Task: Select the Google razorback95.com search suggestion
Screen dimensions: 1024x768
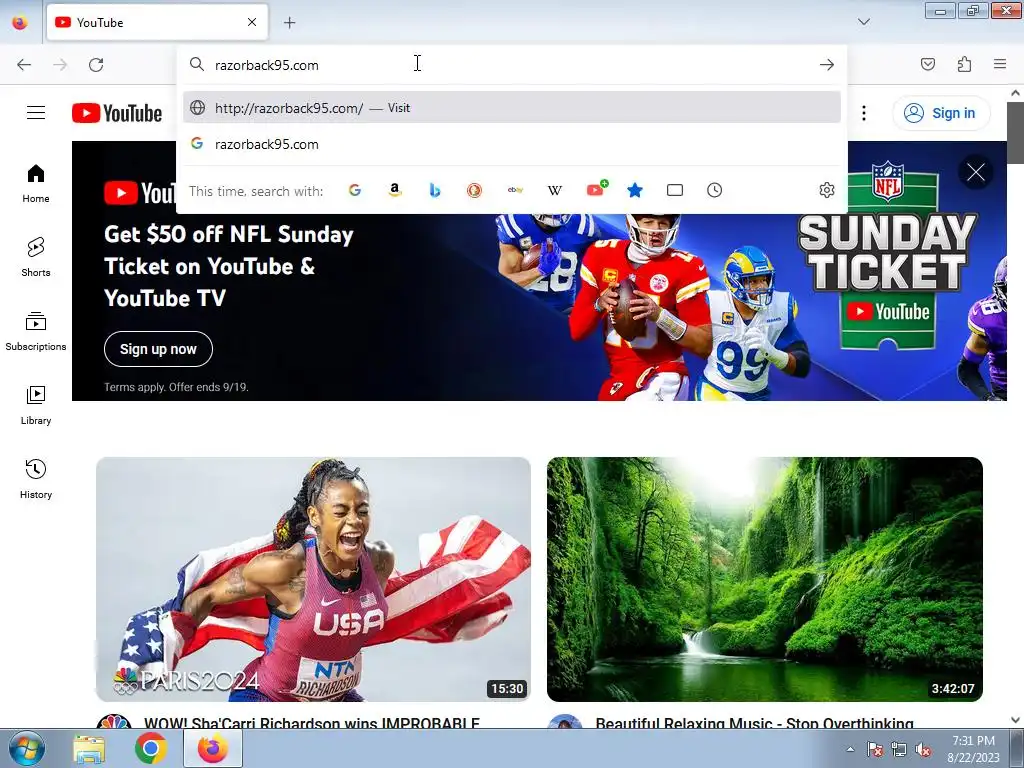Action: coord(512,144)
